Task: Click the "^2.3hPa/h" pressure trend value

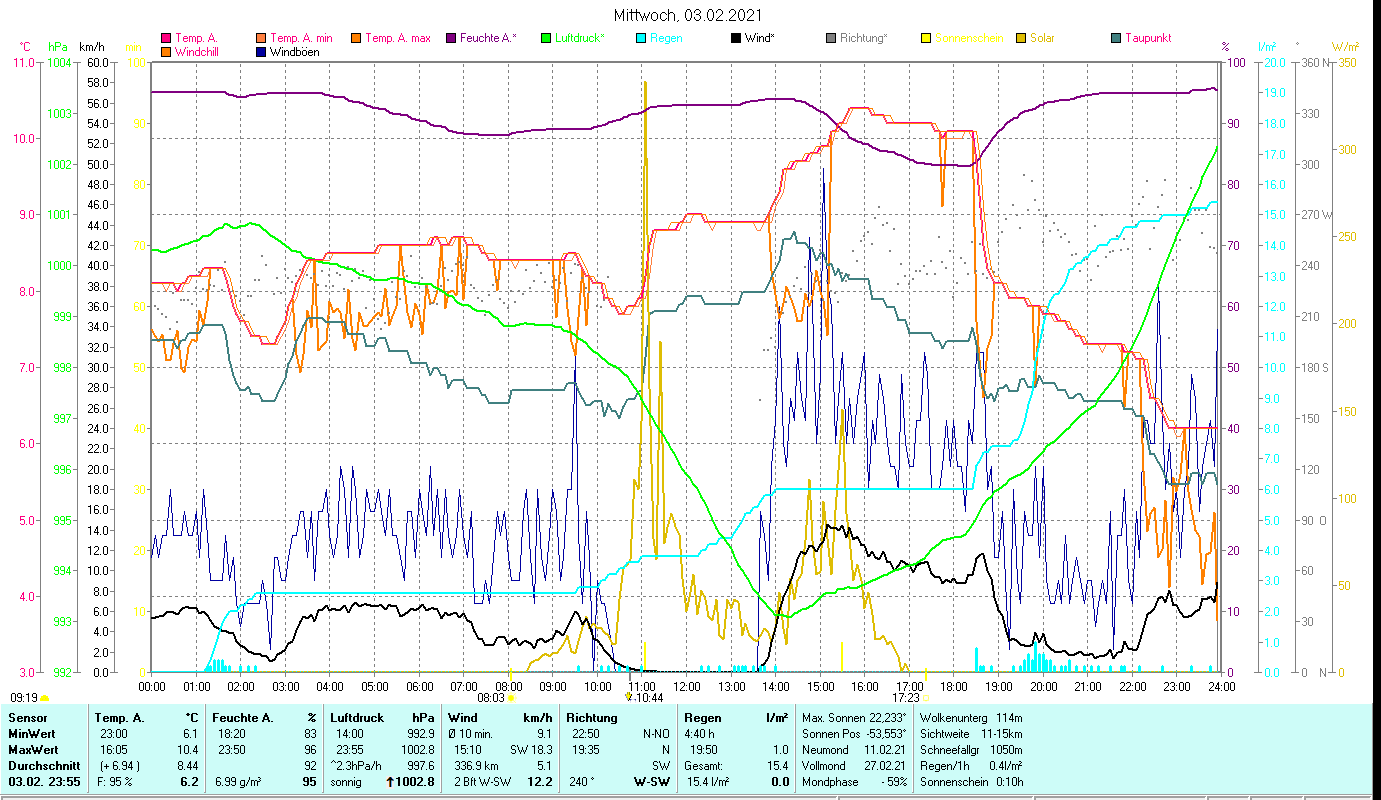Action: [357, 765]
